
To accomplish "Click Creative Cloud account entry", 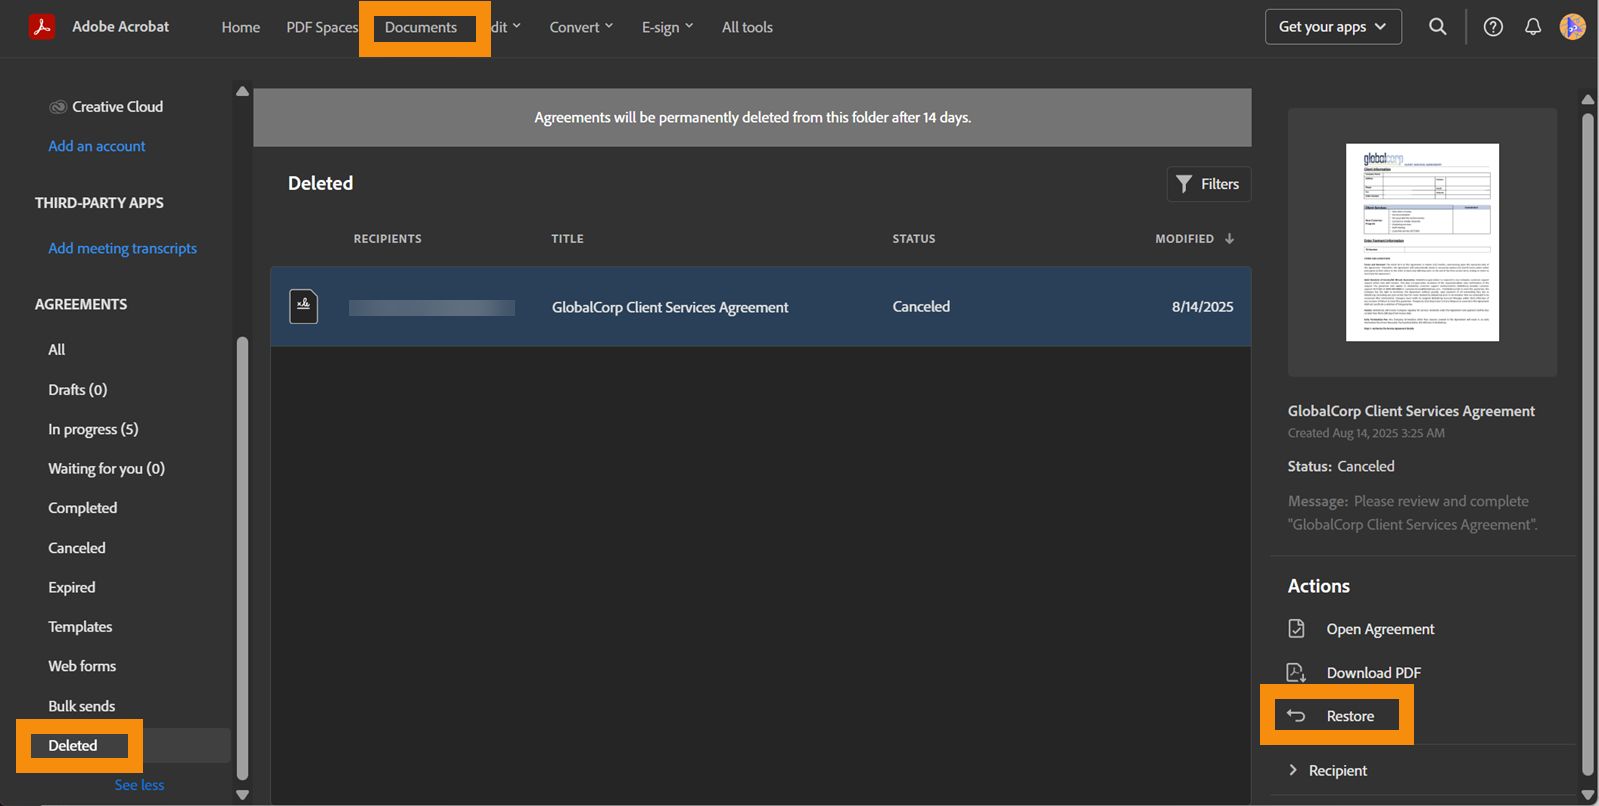I will tap(106, 107).
